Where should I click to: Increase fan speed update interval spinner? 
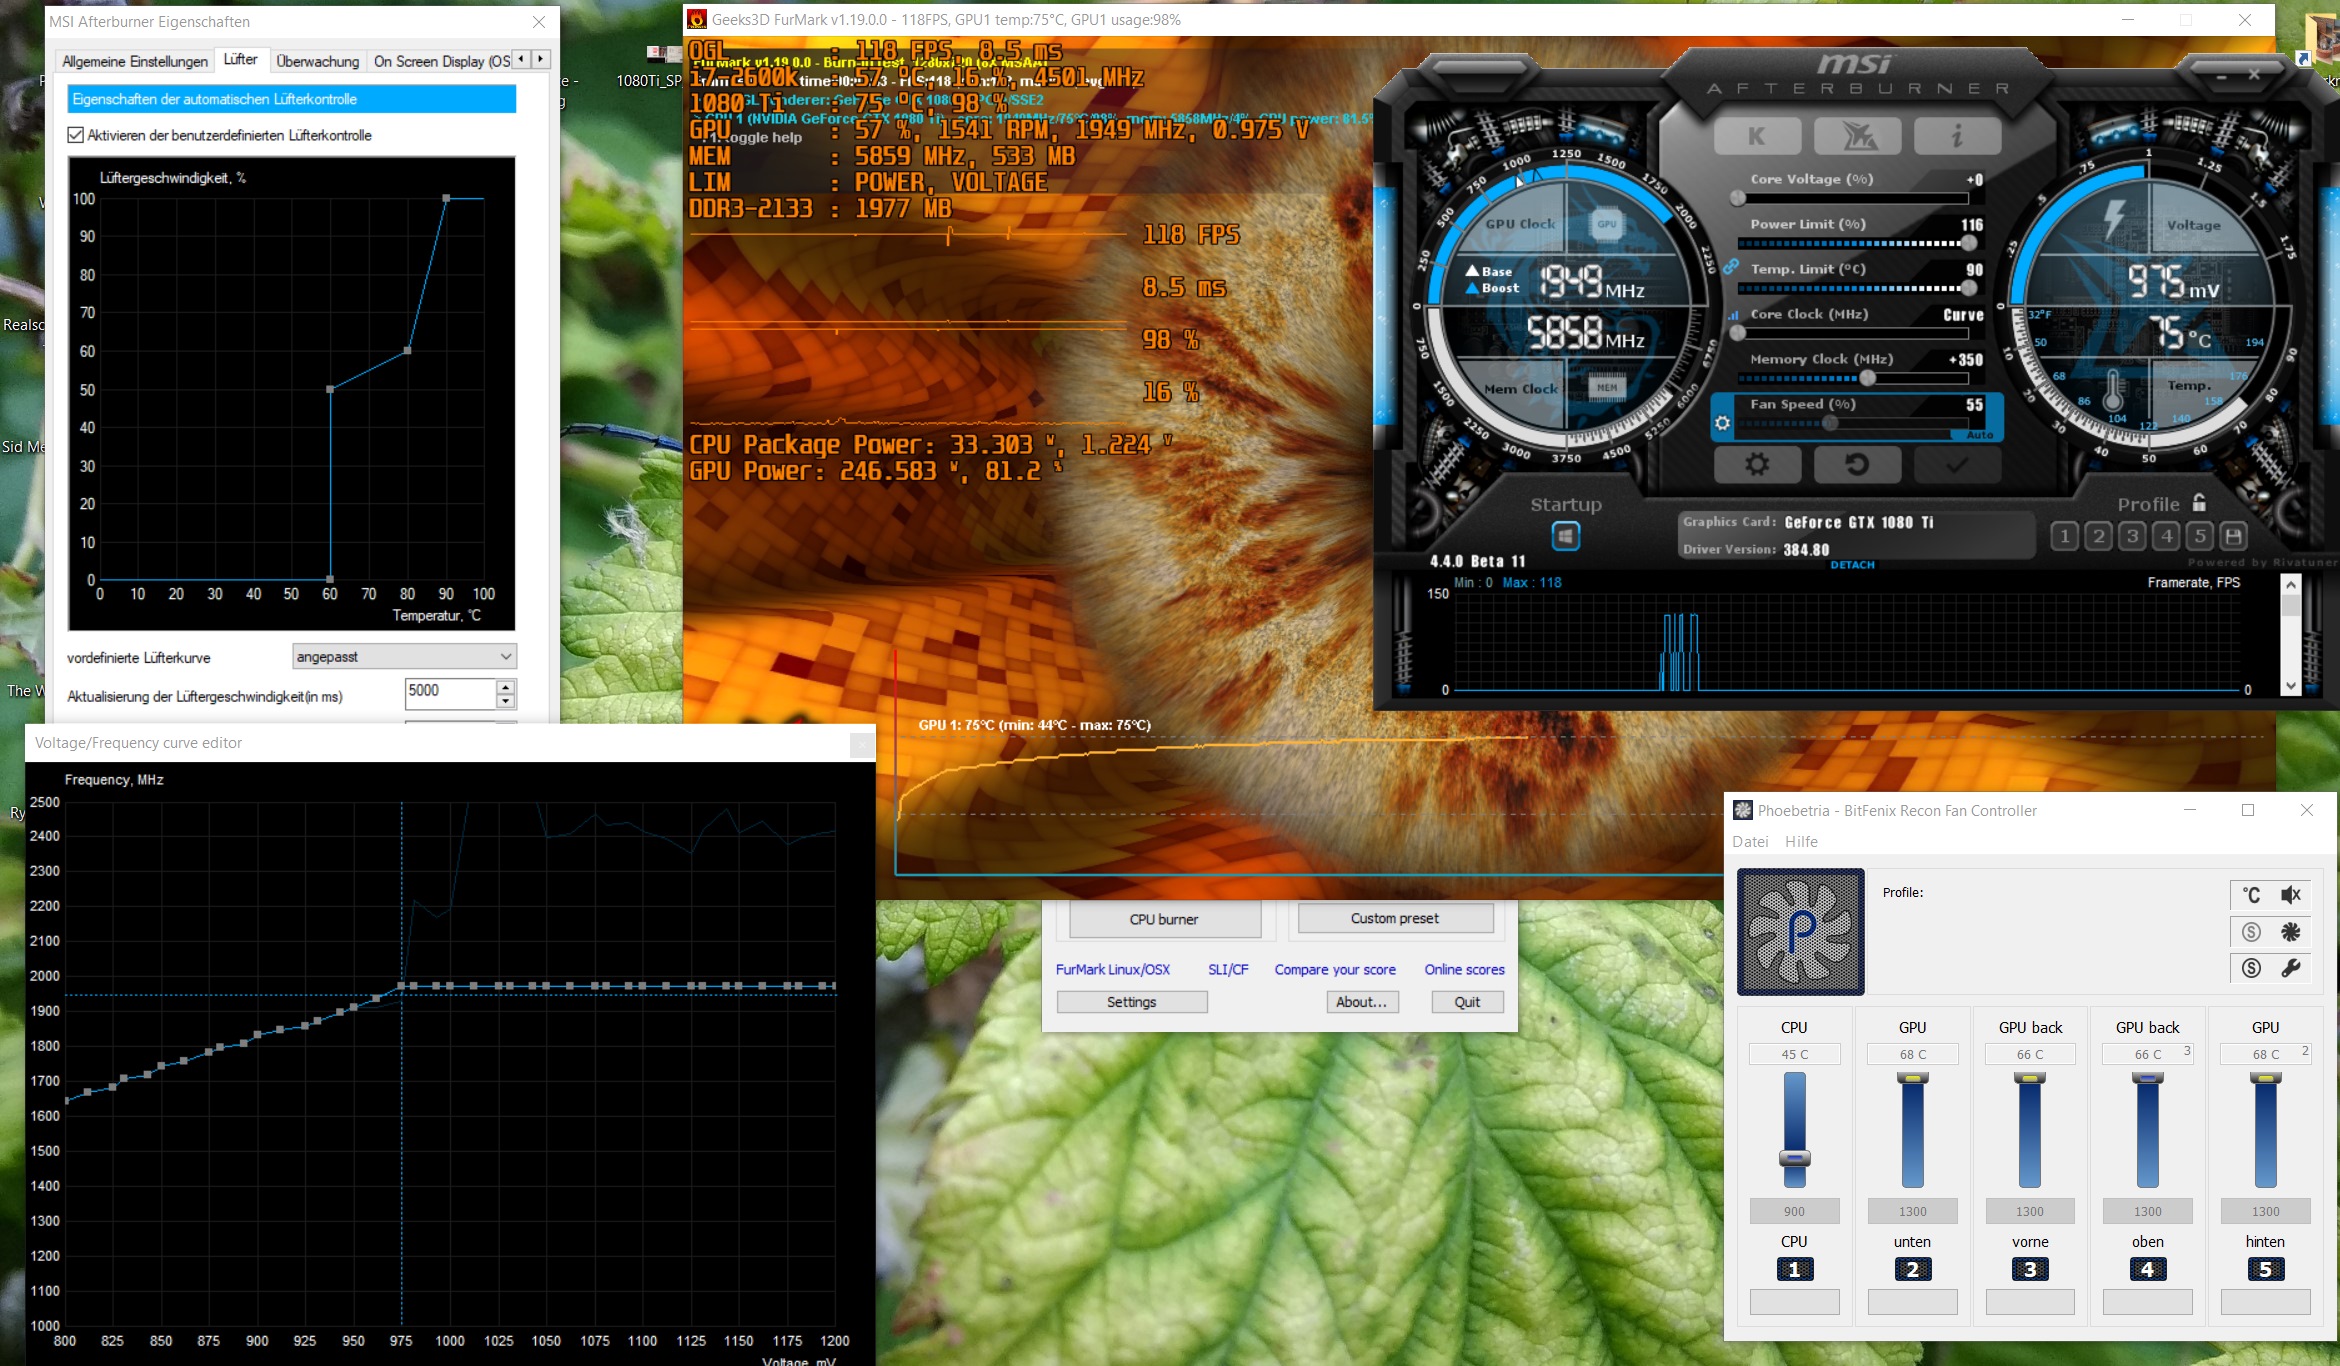point(506,686)
